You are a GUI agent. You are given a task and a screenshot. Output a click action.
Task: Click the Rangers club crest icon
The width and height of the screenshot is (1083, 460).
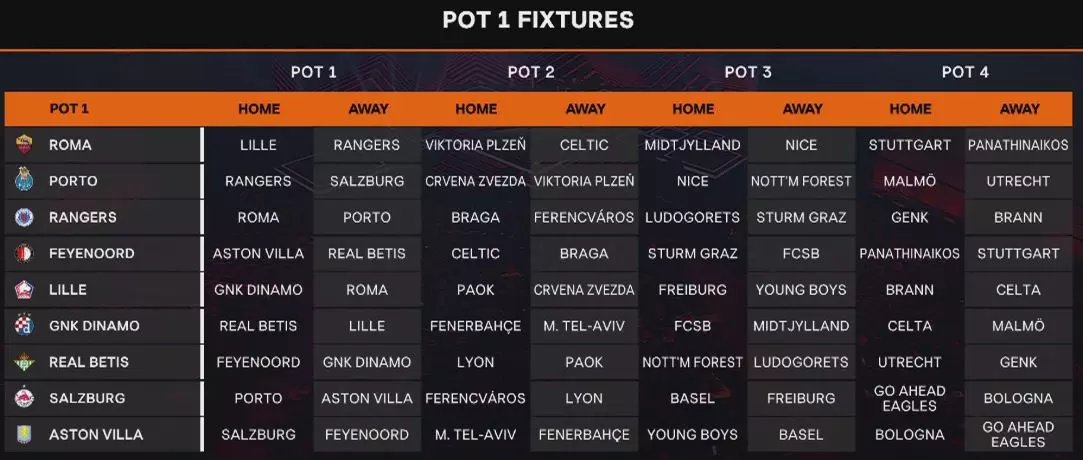tap(24, 217)
